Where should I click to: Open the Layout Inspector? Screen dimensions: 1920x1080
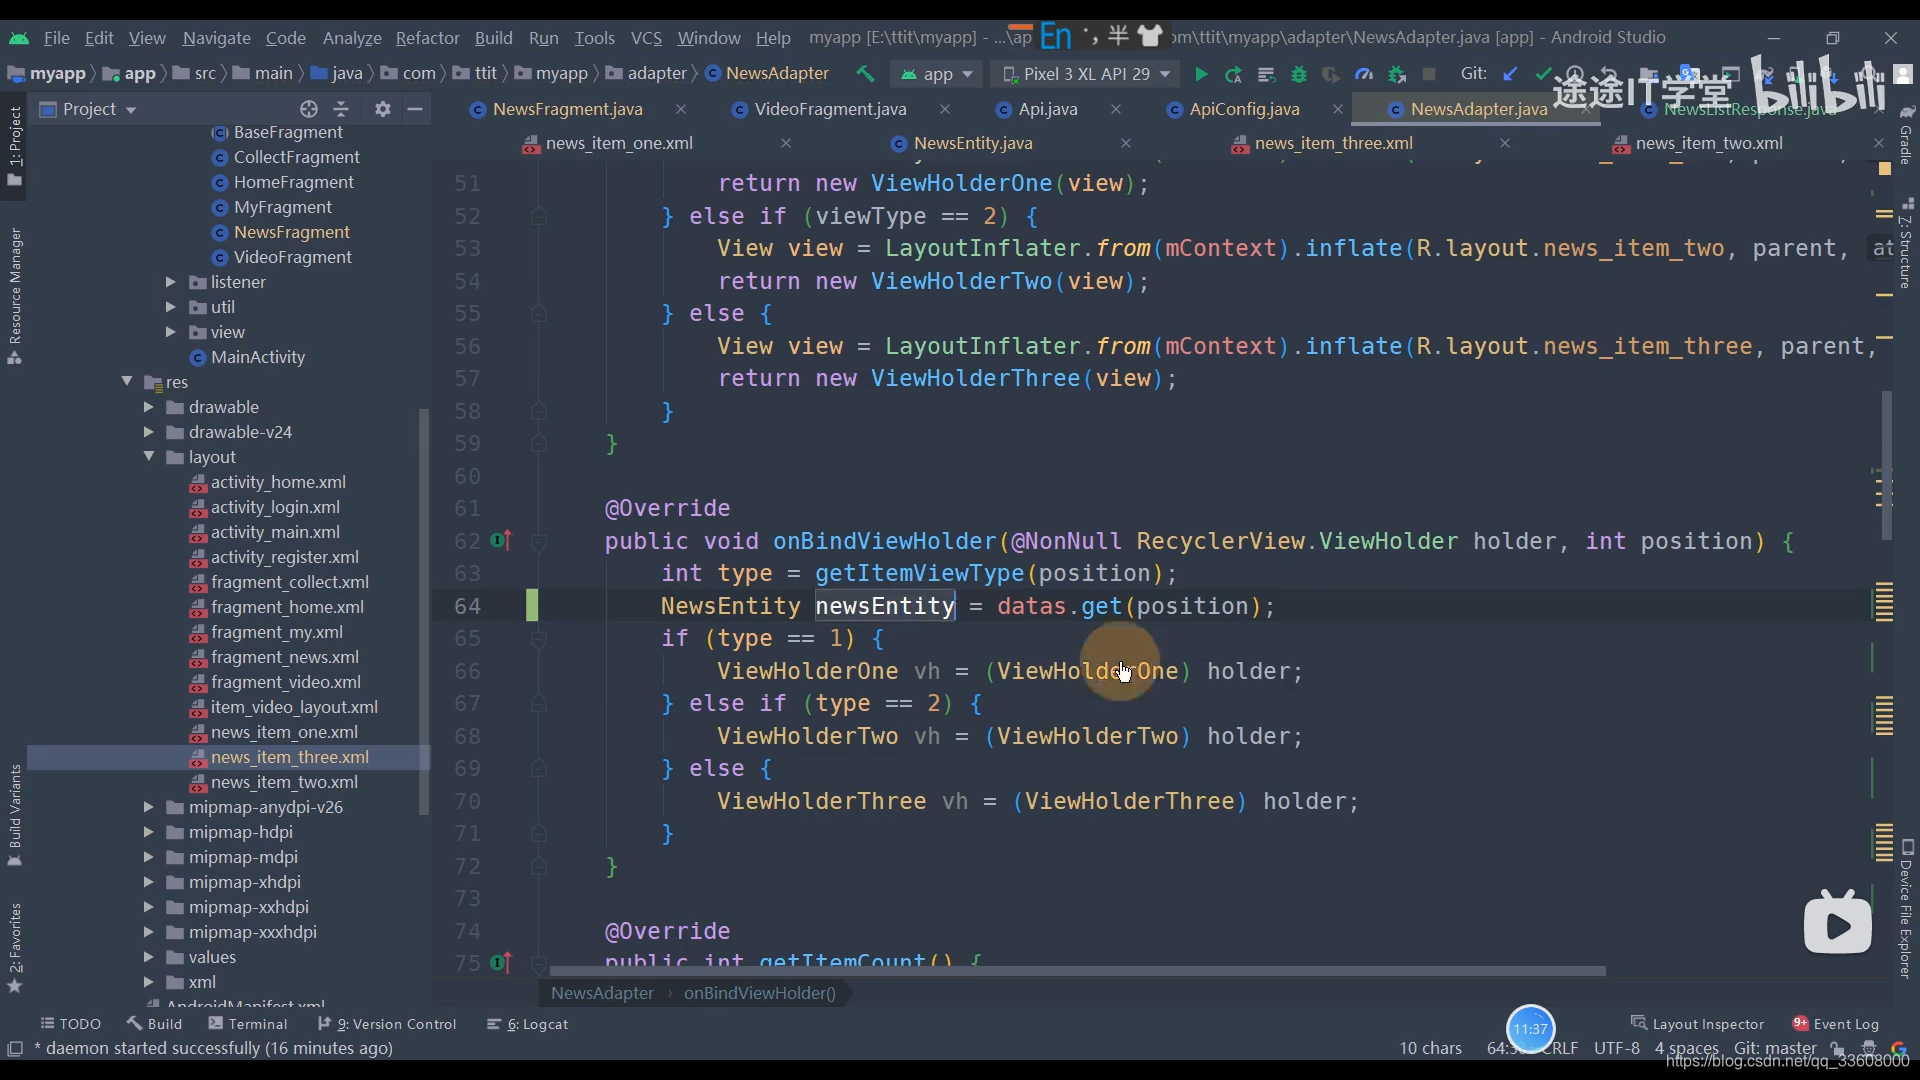[x=1697, y=1024]
